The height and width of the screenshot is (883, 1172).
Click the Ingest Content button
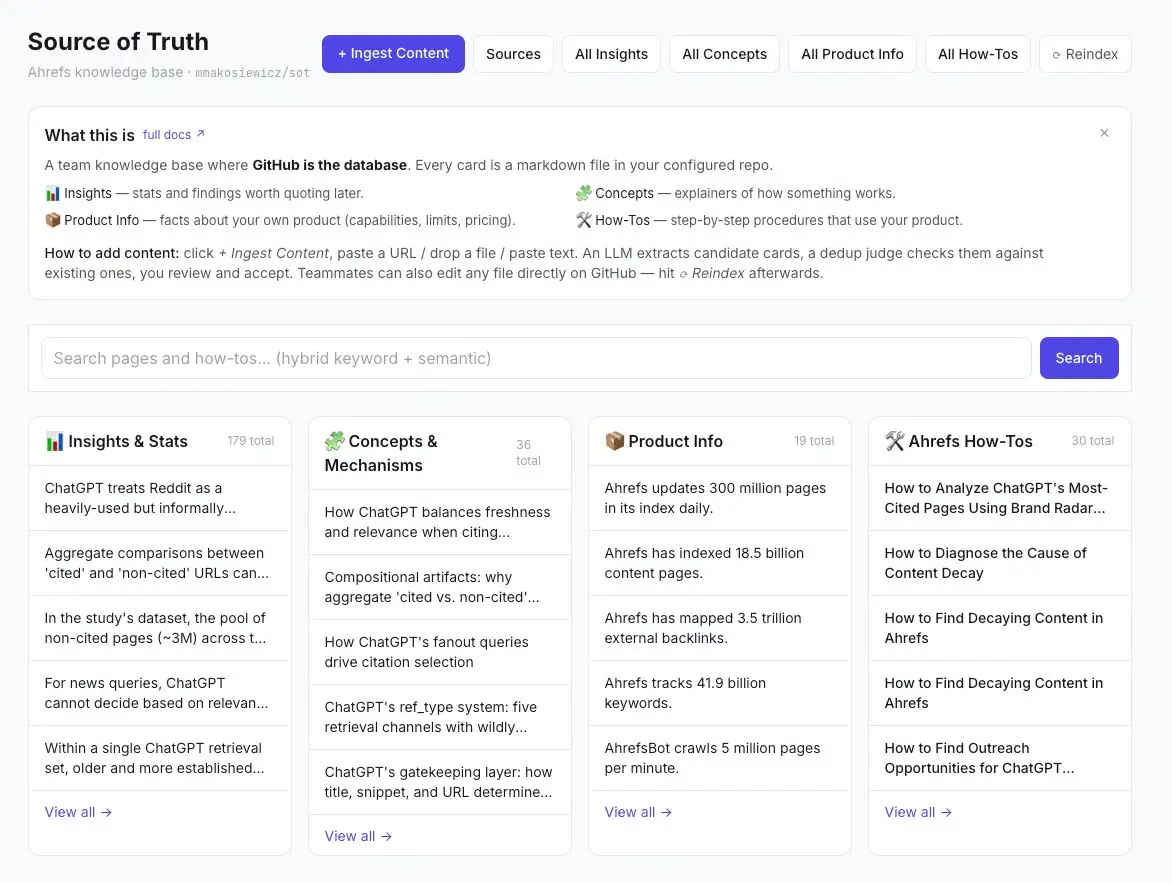click(x=393, y=54)
